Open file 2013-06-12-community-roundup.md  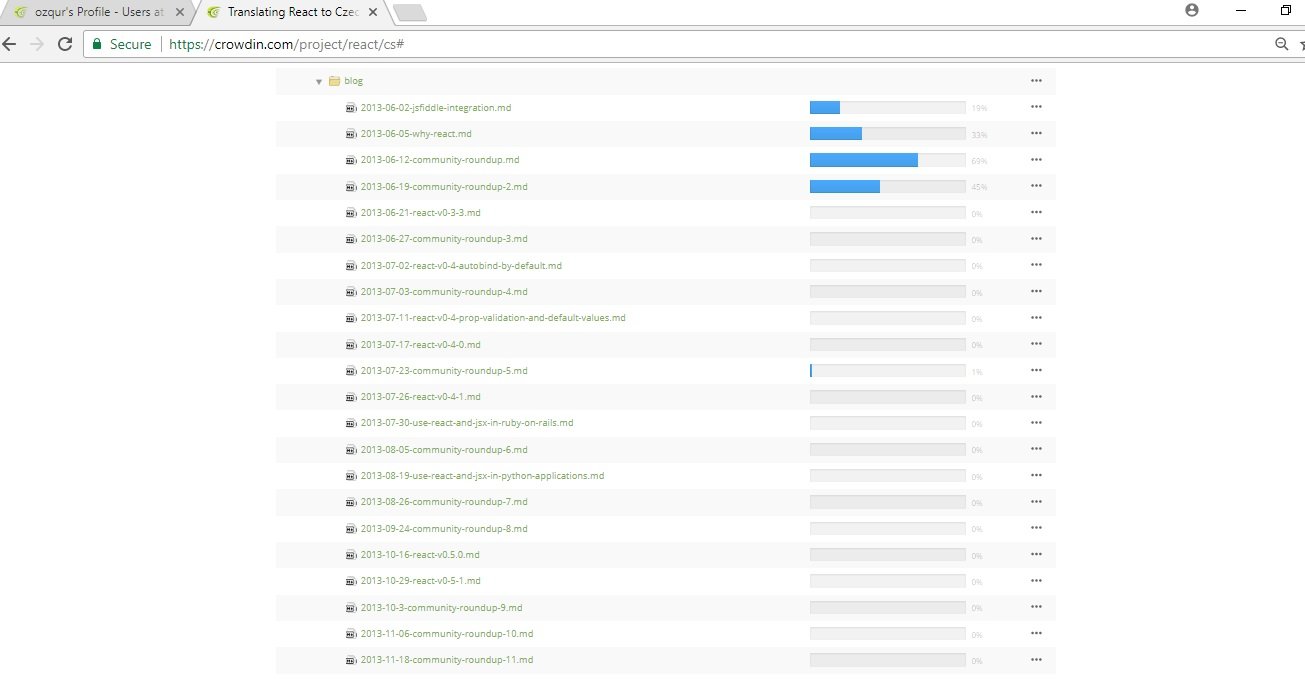pyautogui.click(x=440, y=160)
